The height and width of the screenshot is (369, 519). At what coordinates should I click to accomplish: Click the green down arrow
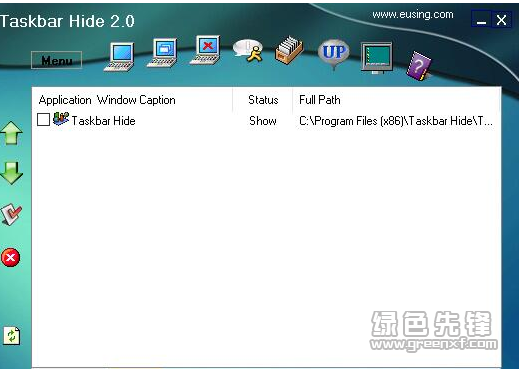click(12, 173)
